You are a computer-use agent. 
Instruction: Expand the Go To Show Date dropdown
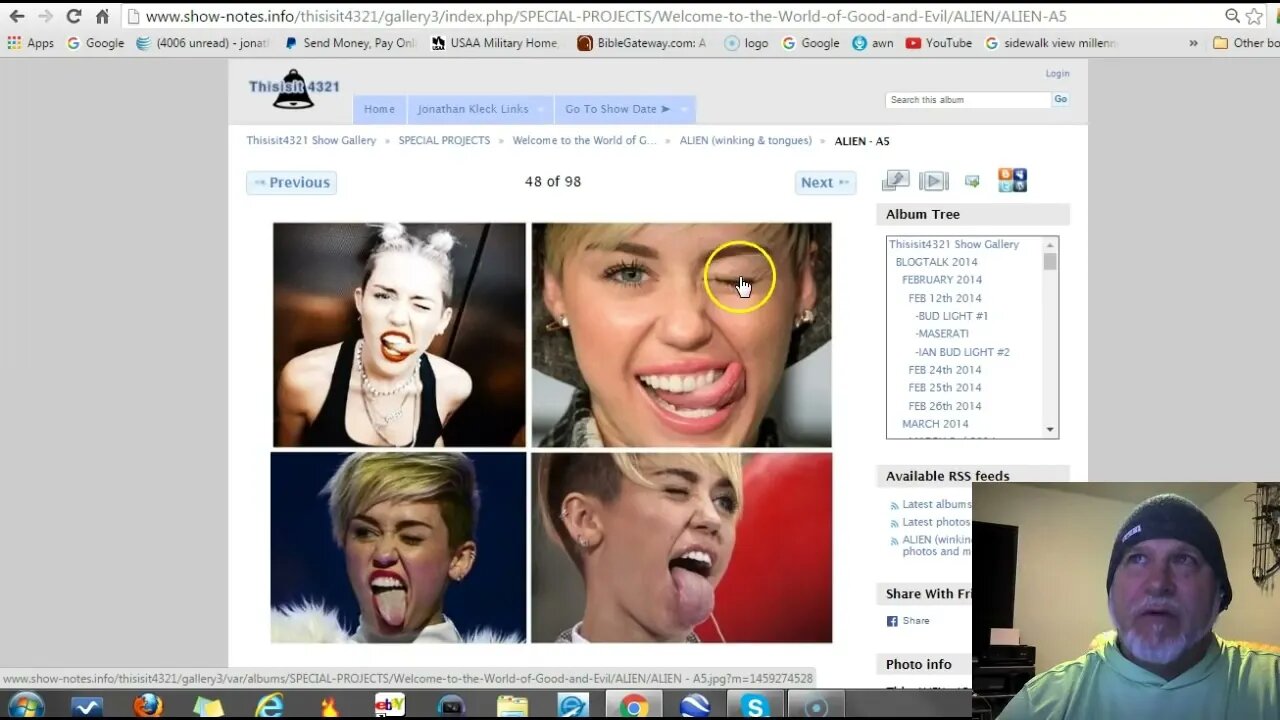pyautogui.click(x=626, y=109)
